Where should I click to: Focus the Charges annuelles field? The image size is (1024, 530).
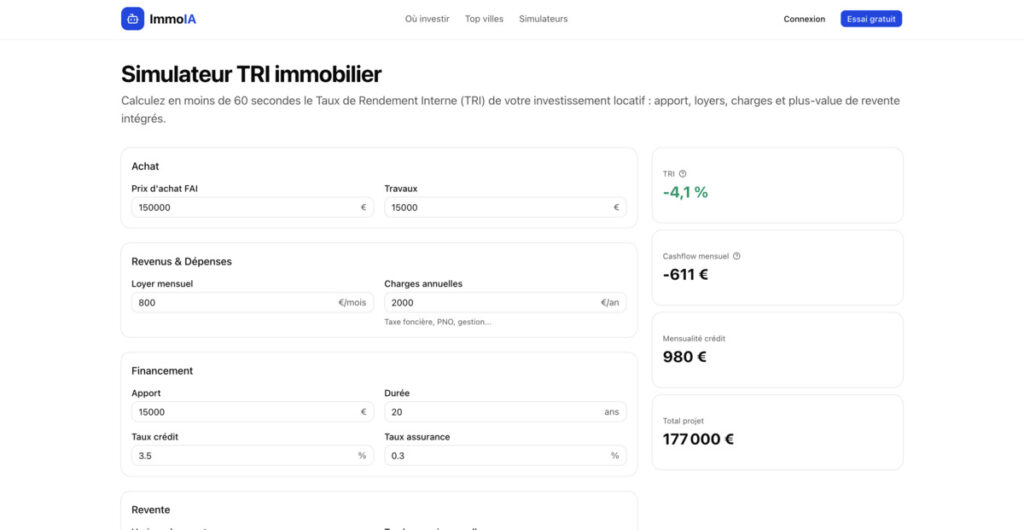click(505, 303)
